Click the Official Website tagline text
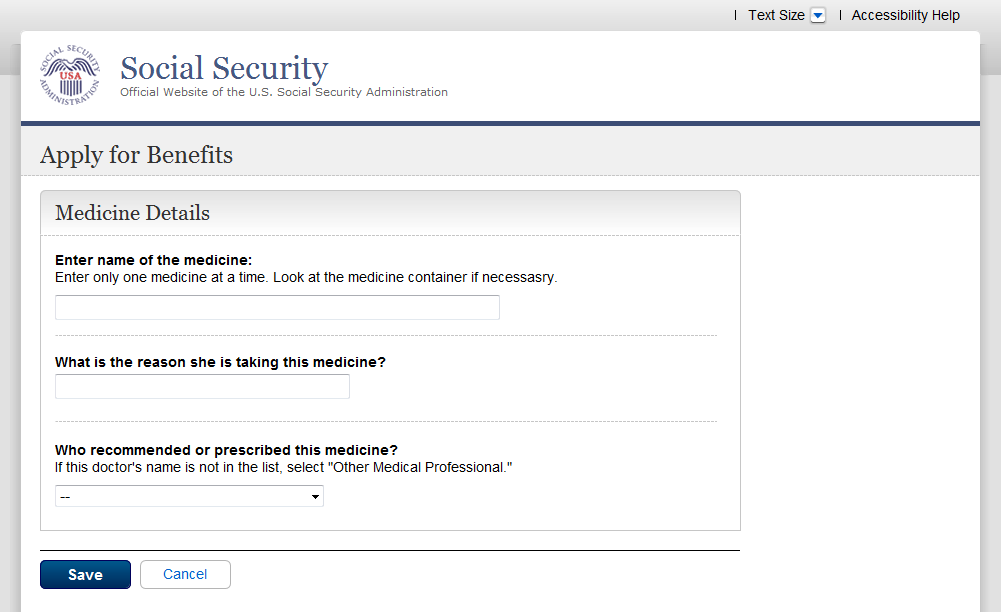 coord(284,92)
